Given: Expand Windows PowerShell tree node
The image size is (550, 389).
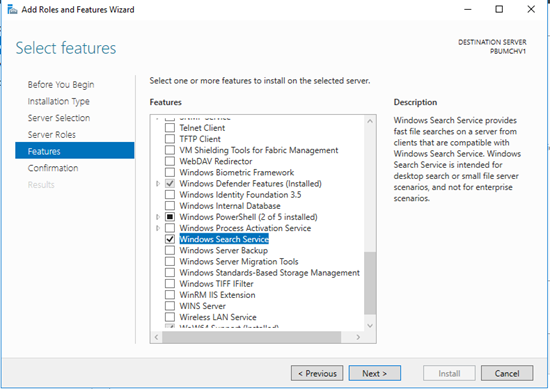Looking at the screenshot, I should (x=158, y=217).
